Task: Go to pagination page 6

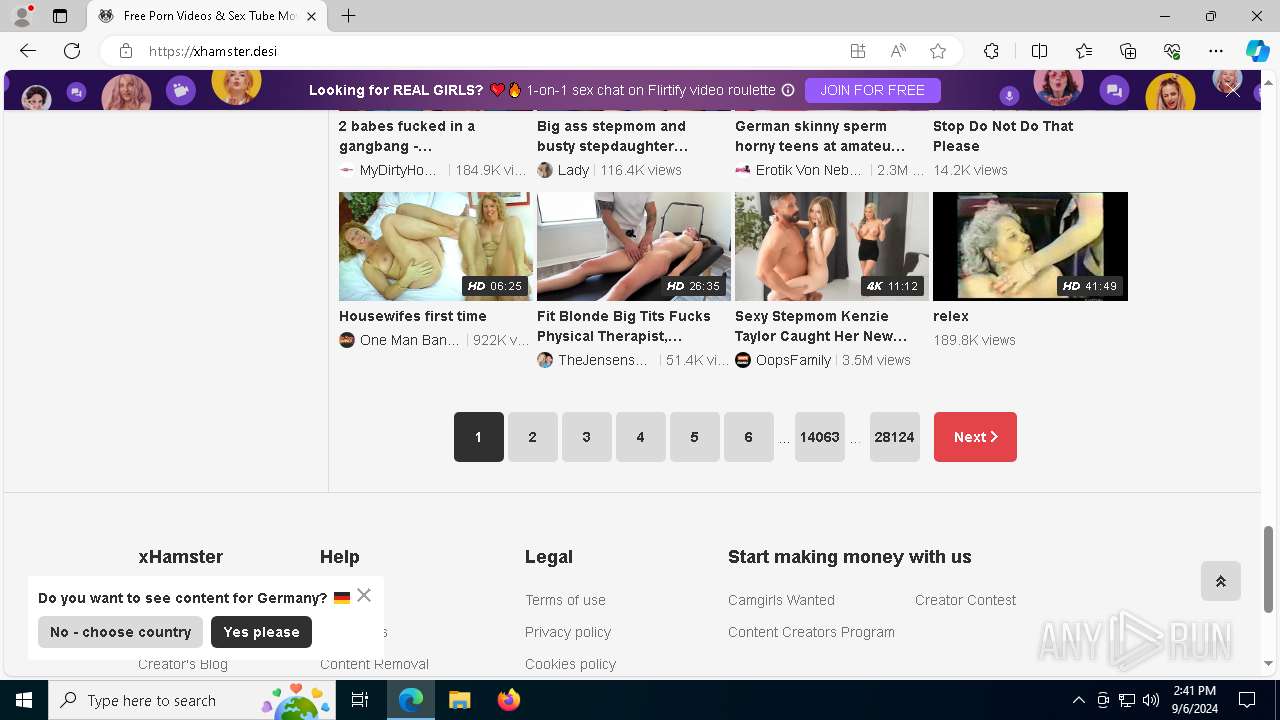Action: (749, 437)
